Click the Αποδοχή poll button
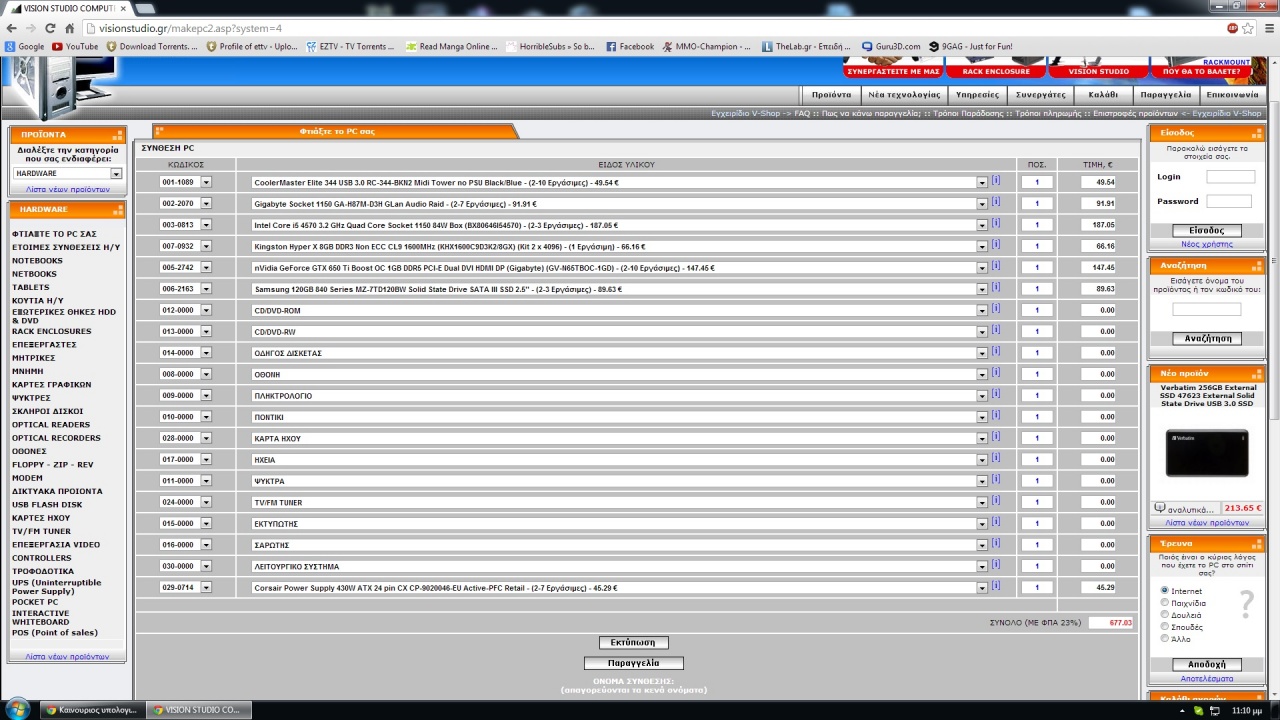Screen dimensions: 1280x720 coord(1206,664)
